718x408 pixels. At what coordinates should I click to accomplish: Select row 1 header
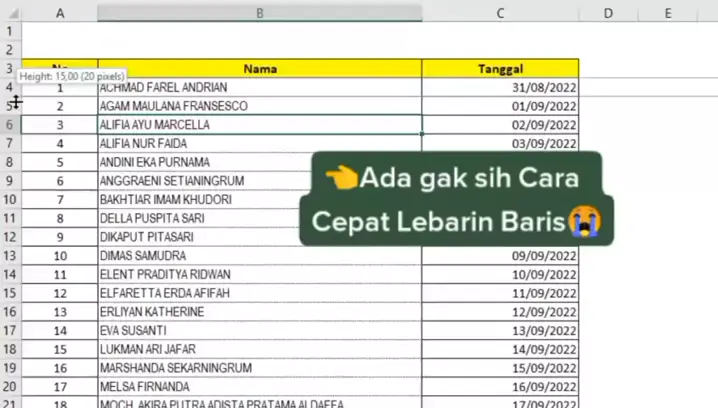pos(9,31)
